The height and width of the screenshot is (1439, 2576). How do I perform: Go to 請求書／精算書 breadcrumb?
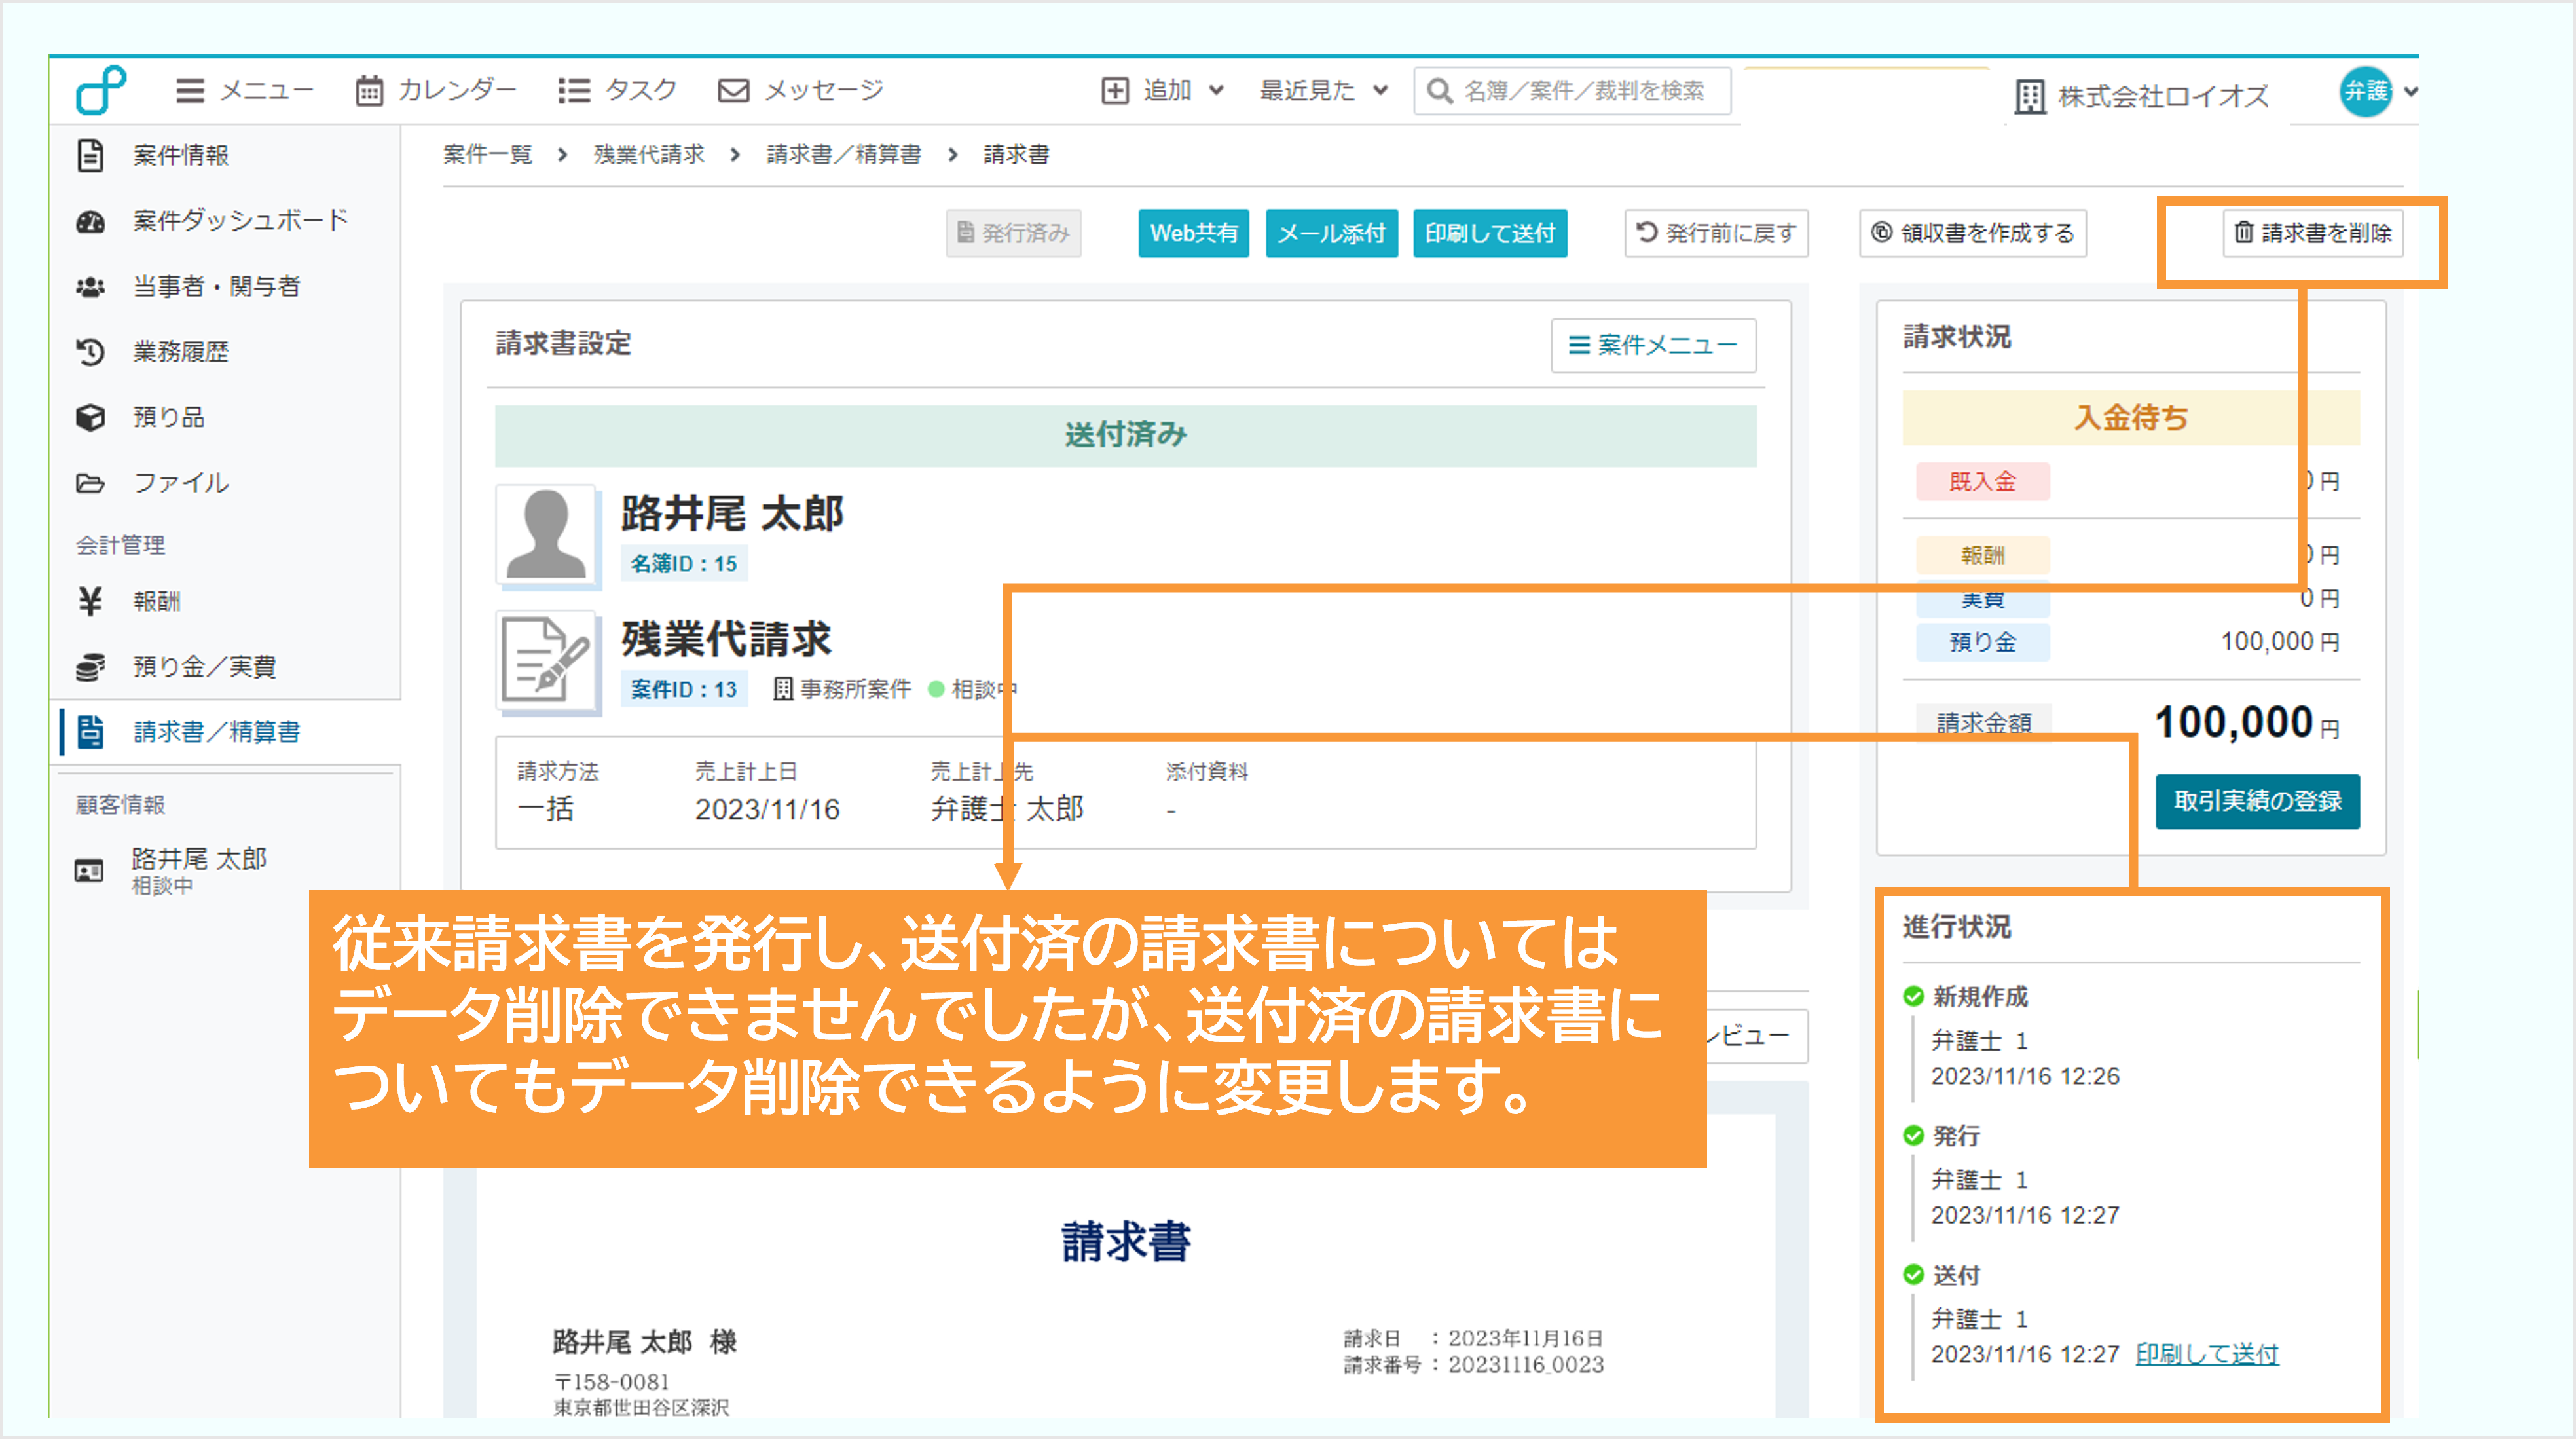(x=844, y=154)
